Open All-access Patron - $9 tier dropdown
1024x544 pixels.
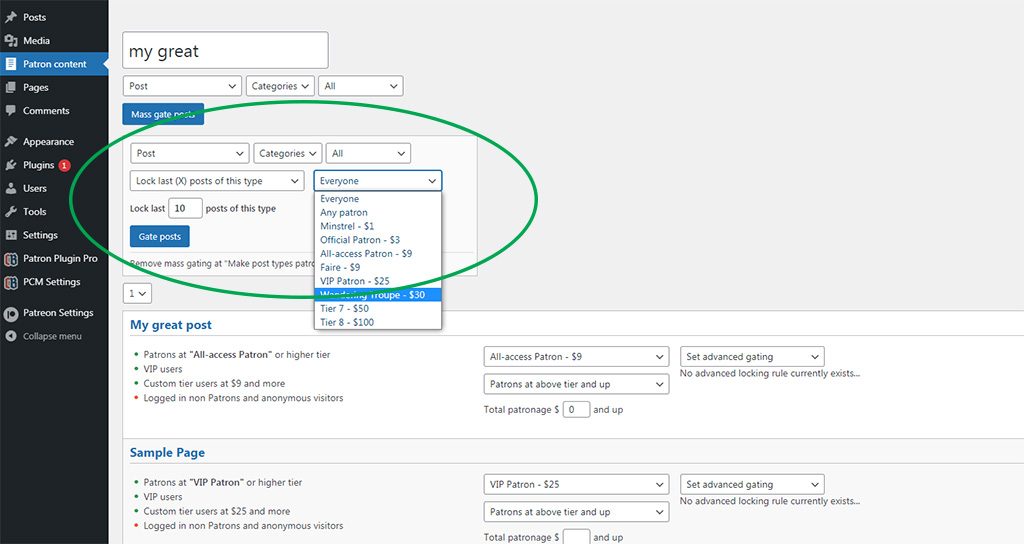pyautogui.click(x=577, y=357)
